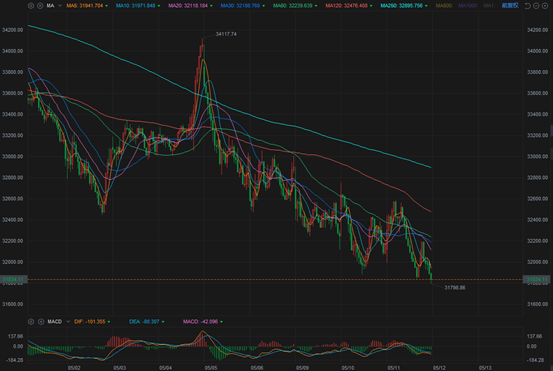Select the MA500 legend label
553x371 pixels.
444,6
